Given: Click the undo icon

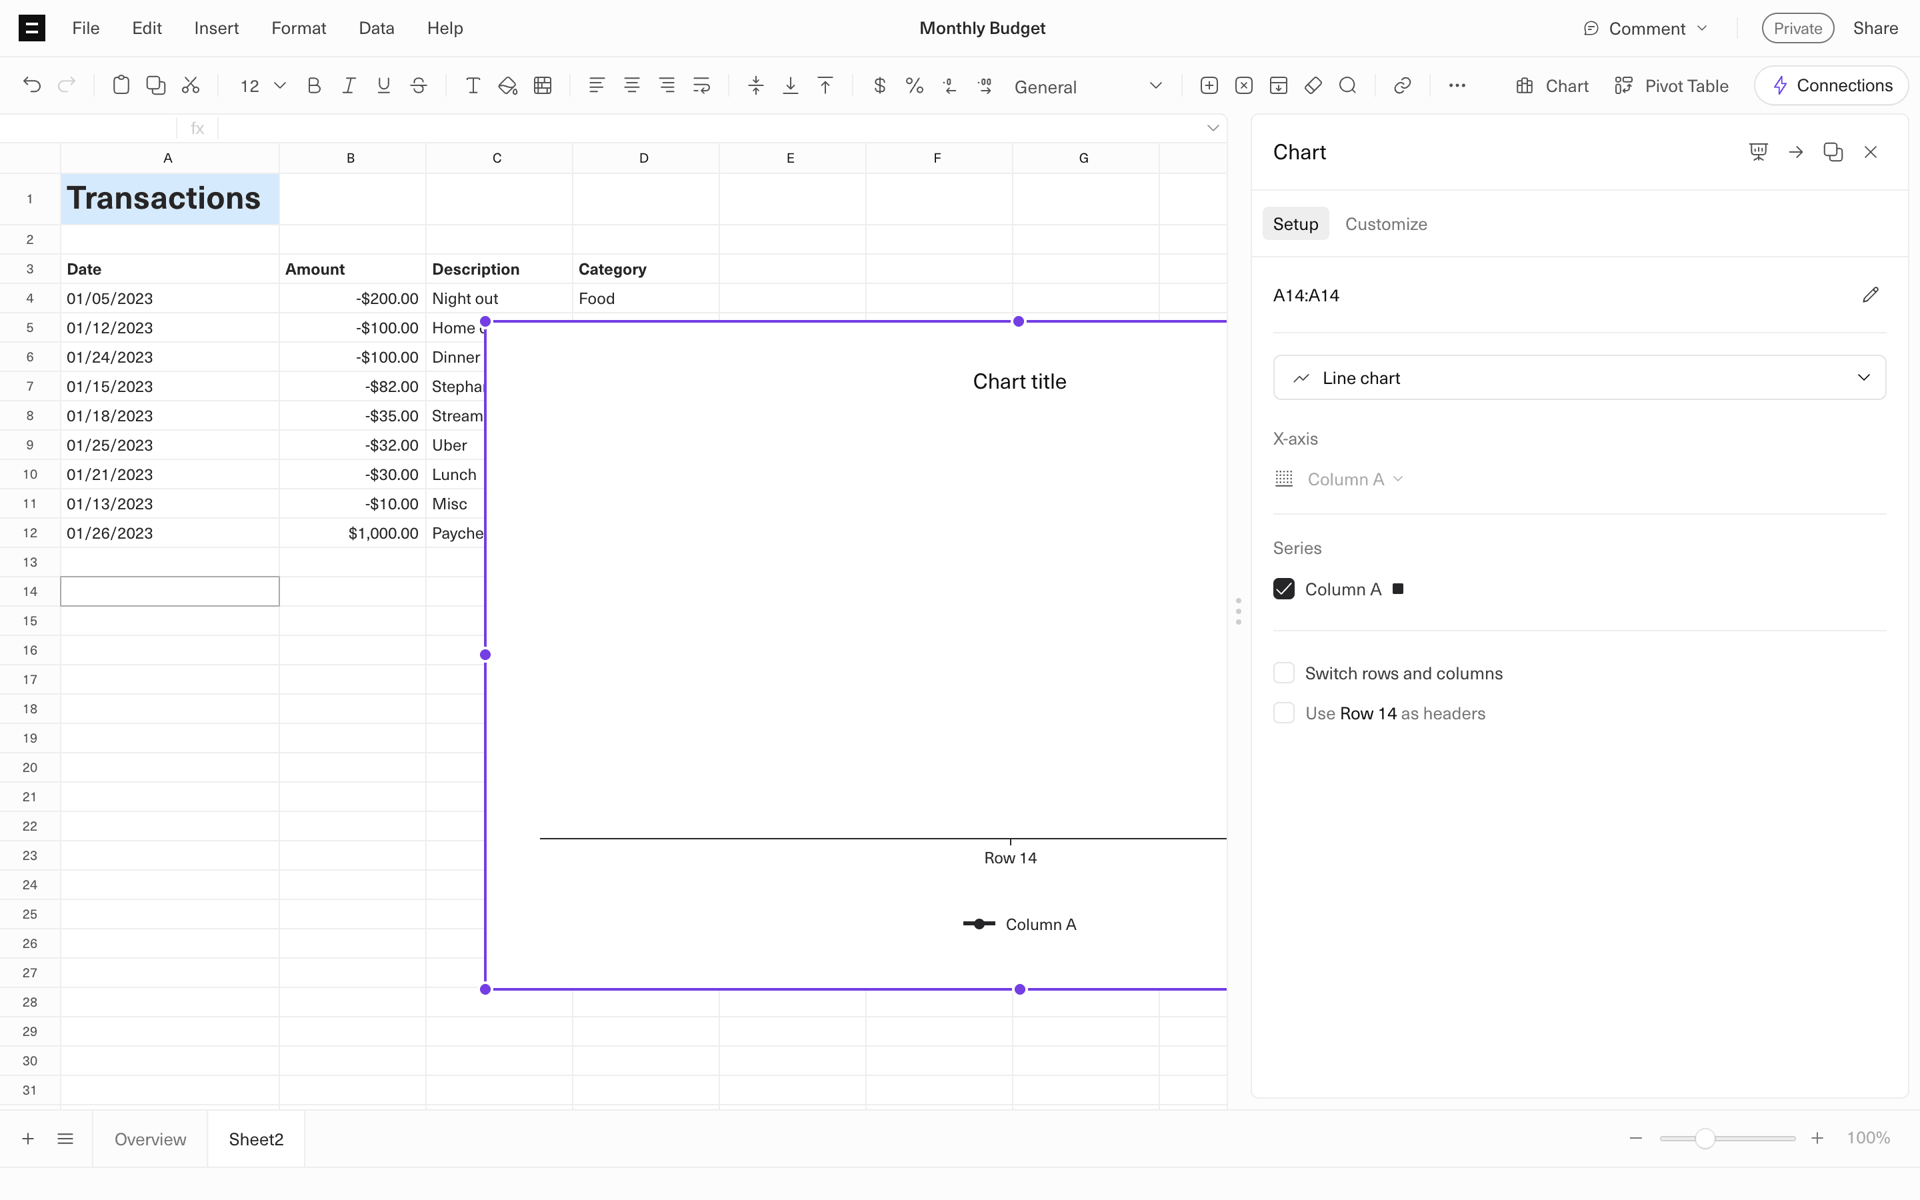Looking at the screenshot, I should pyautogui.click(x=32, y=86).
